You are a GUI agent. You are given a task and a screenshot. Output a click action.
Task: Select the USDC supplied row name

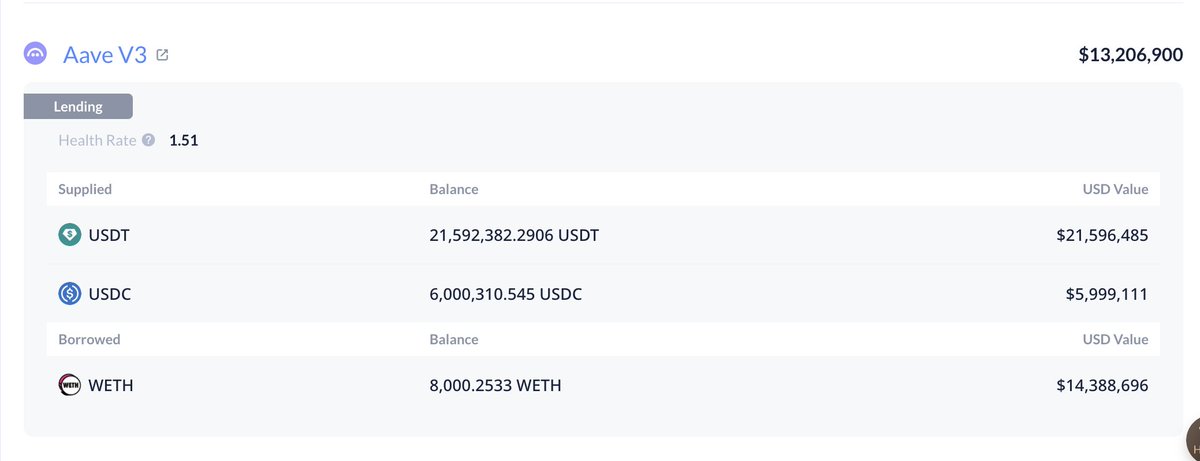tap(110, 295)
